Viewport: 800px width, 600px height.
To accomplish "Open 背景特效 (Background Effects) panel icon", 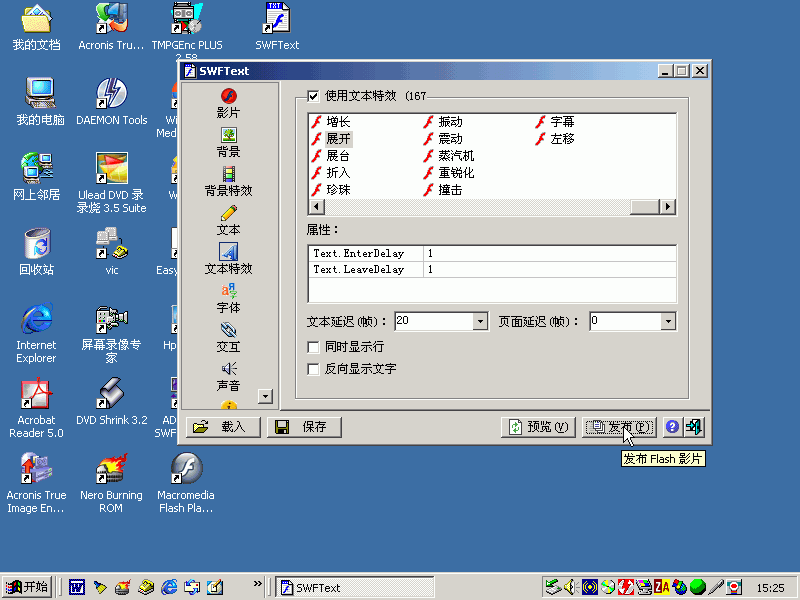I will 228,175.
